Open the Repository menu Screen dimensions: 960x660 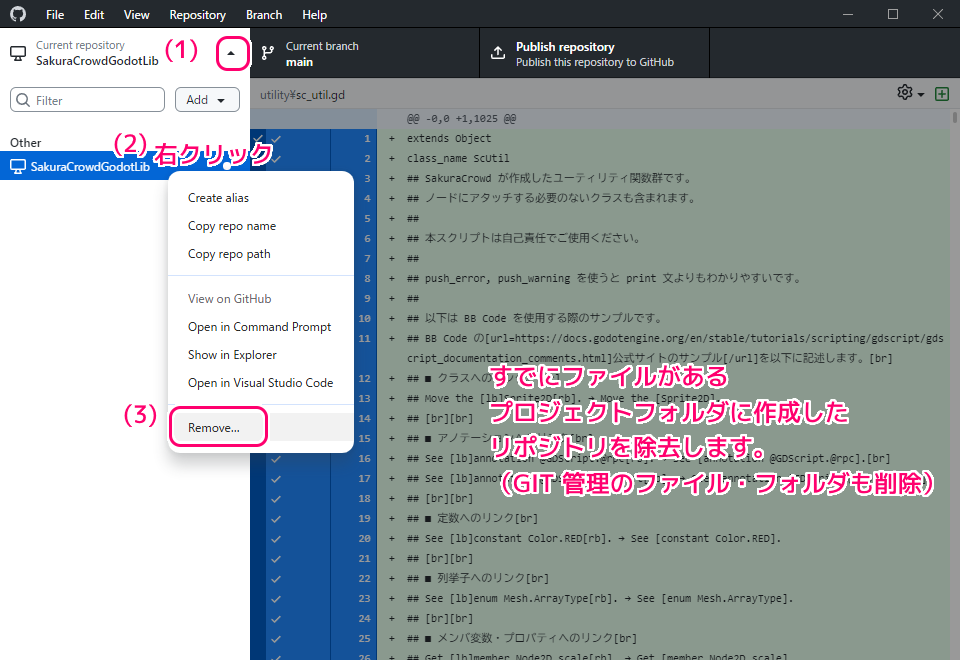(198, 15)
